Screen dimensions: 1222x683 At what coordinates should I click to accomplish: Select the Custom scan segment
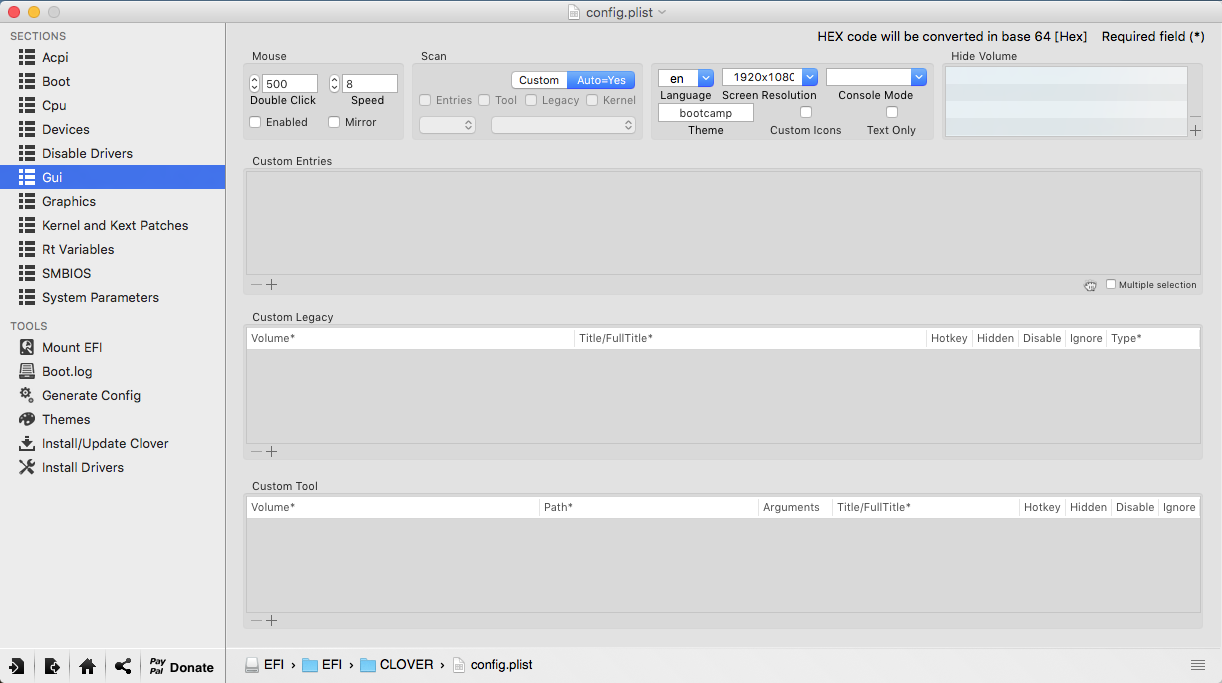539,80
